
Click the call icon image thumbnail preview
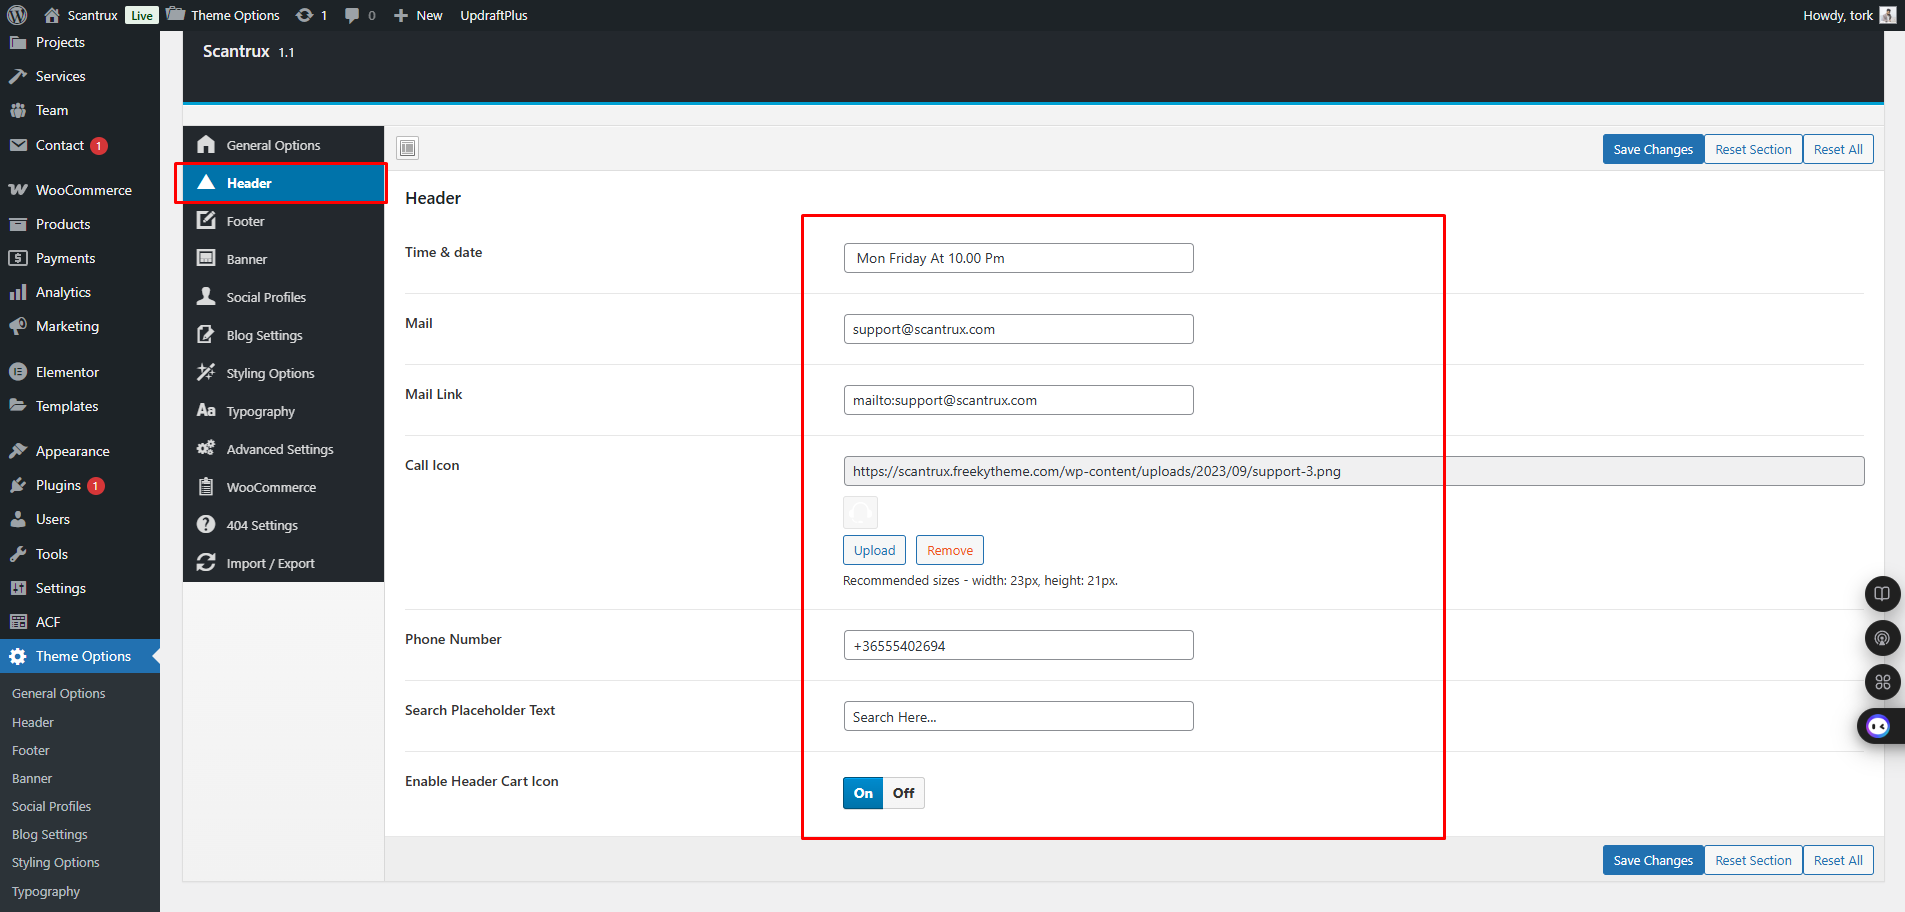tap(860, 513)
